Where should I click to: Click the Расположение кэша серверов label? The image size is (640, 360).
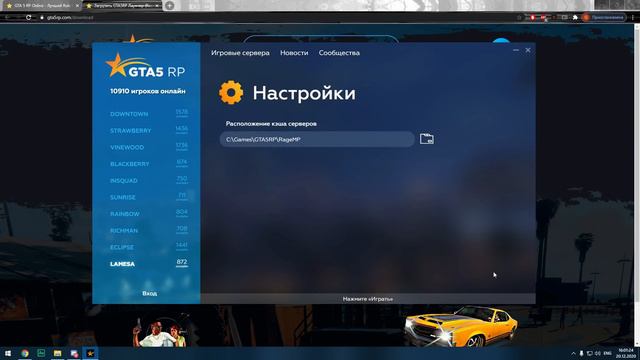point(271,124)
